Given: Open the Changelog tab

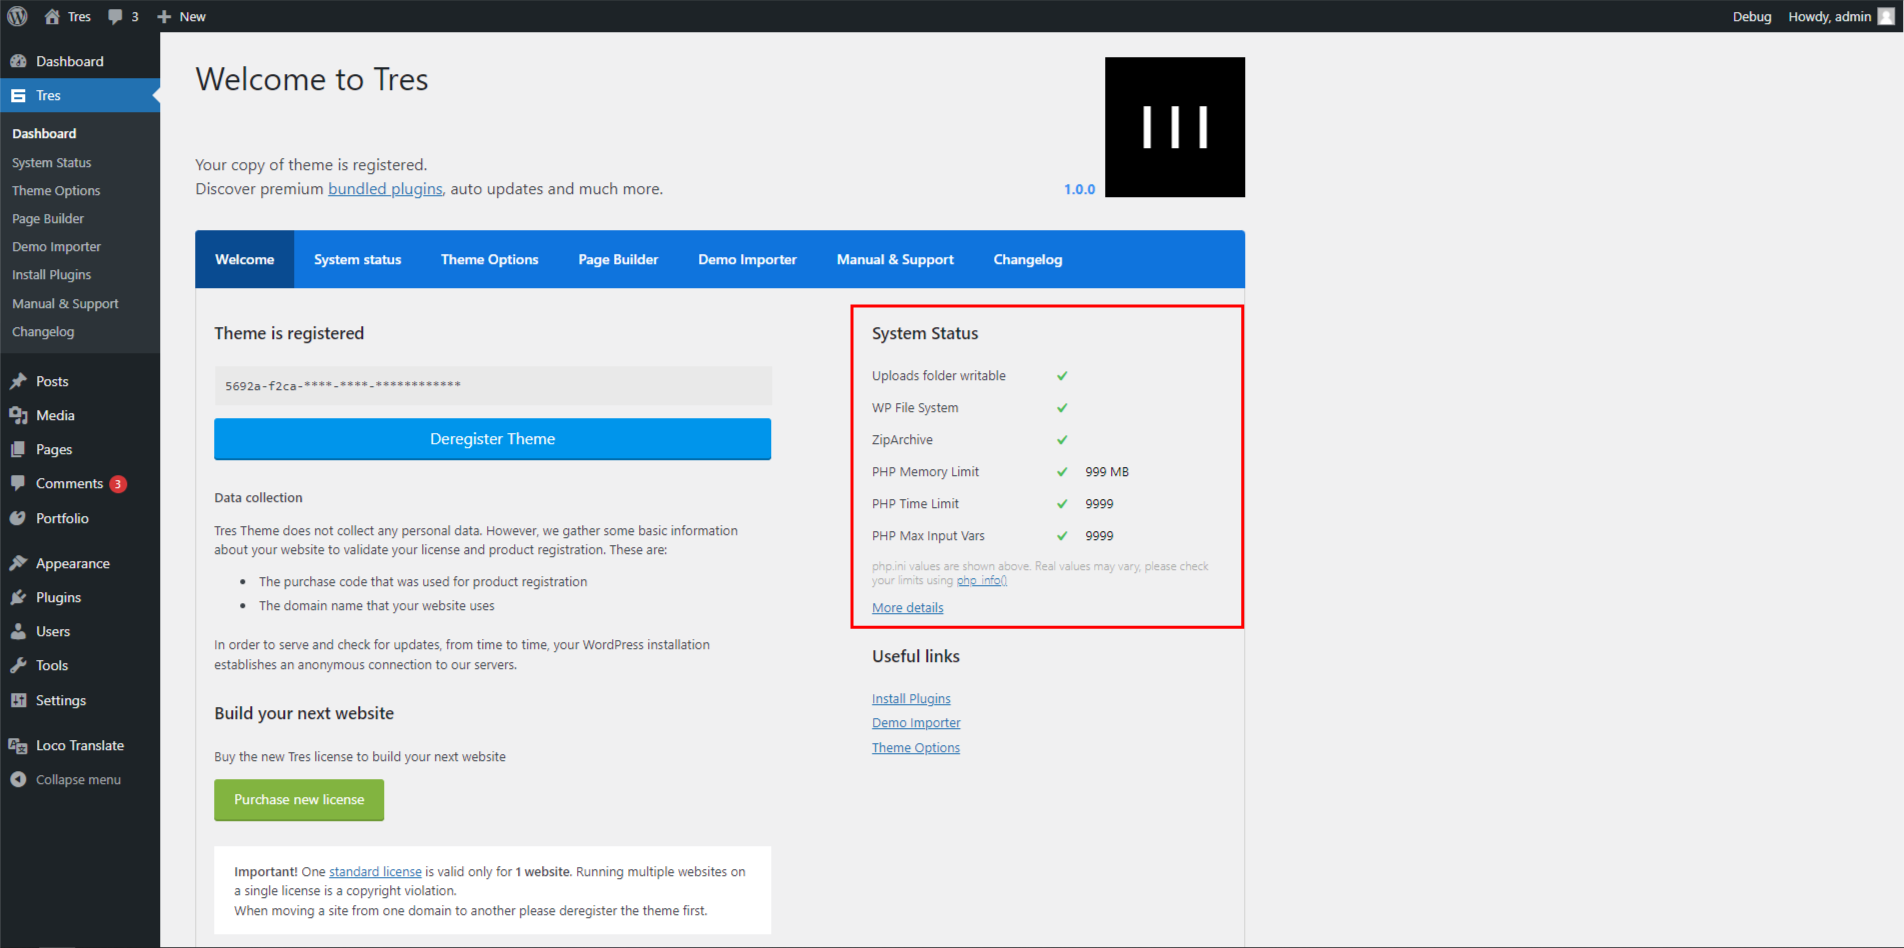Looking at the screenshot, I should (1028, 259).
